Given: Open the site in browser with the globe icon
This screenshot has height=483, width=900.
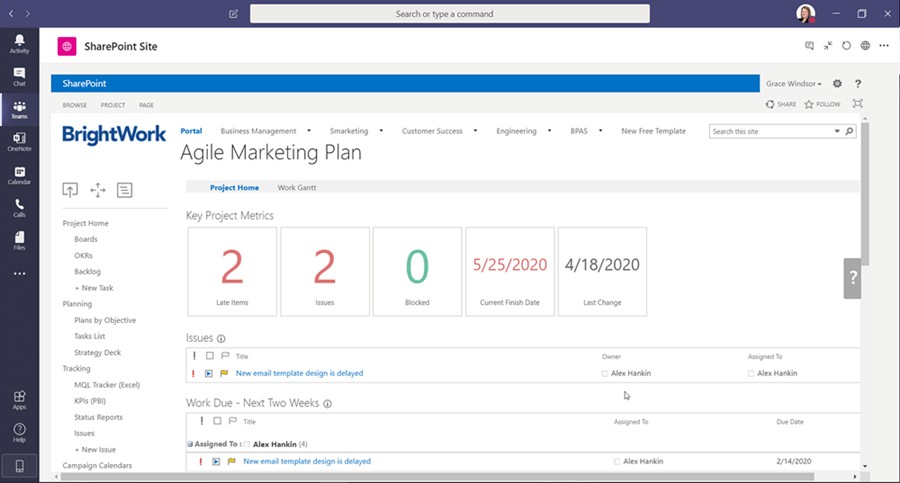Looking at the screenshot, I should pos(865,46).
